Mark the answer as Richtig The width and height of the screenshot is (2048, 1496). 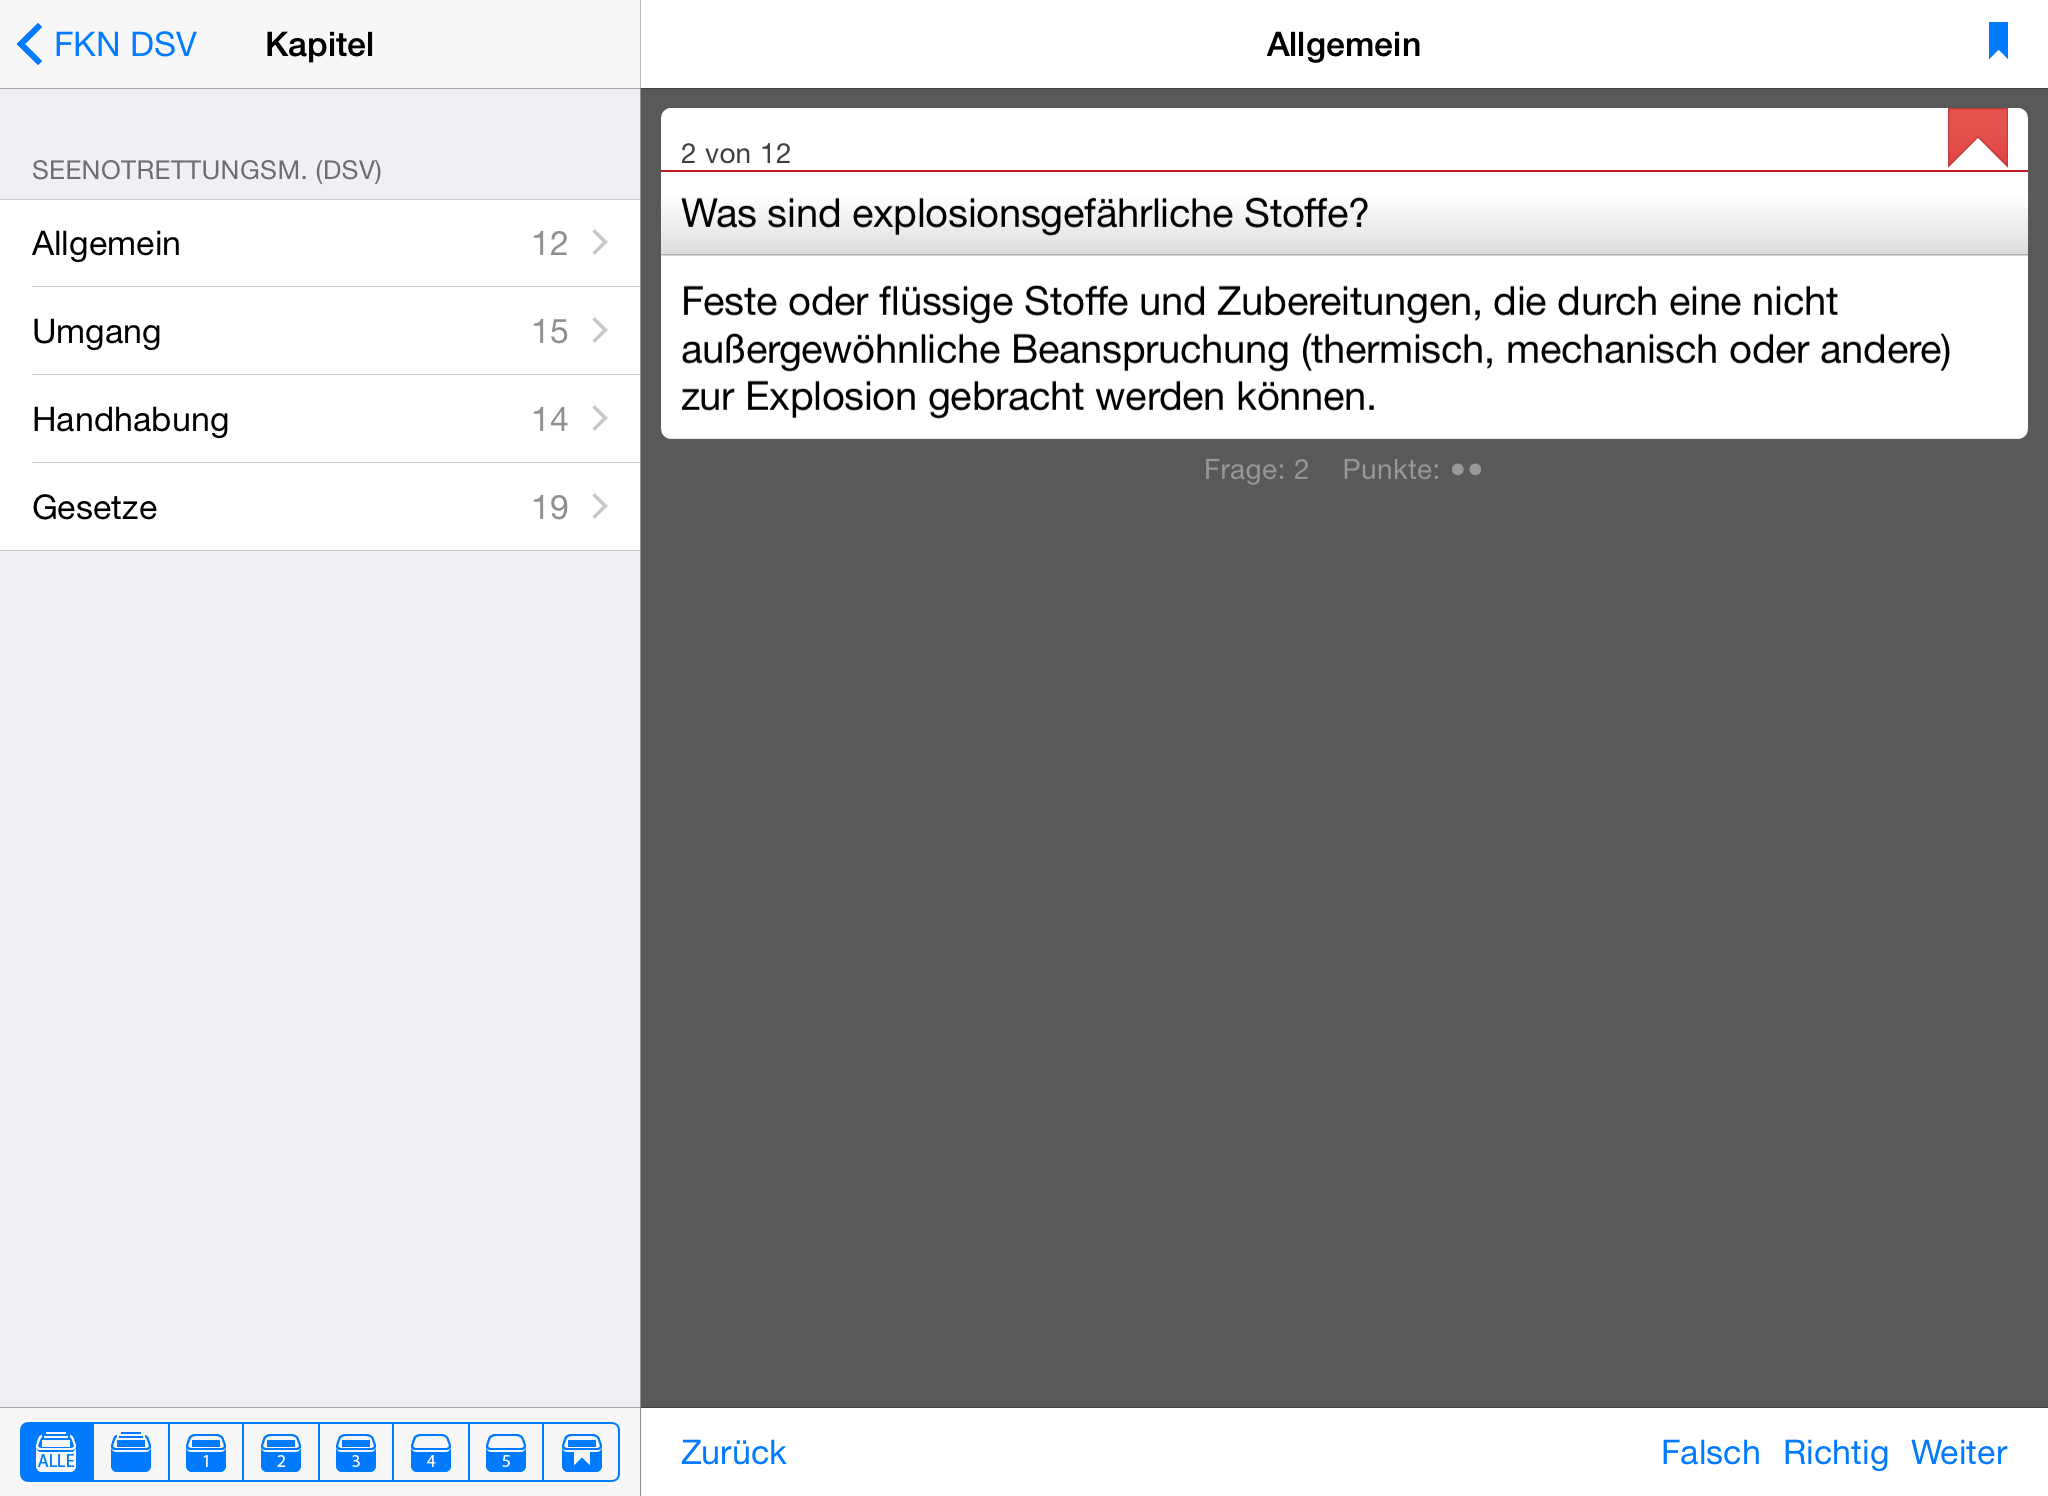click(x=1836, y=1452)
